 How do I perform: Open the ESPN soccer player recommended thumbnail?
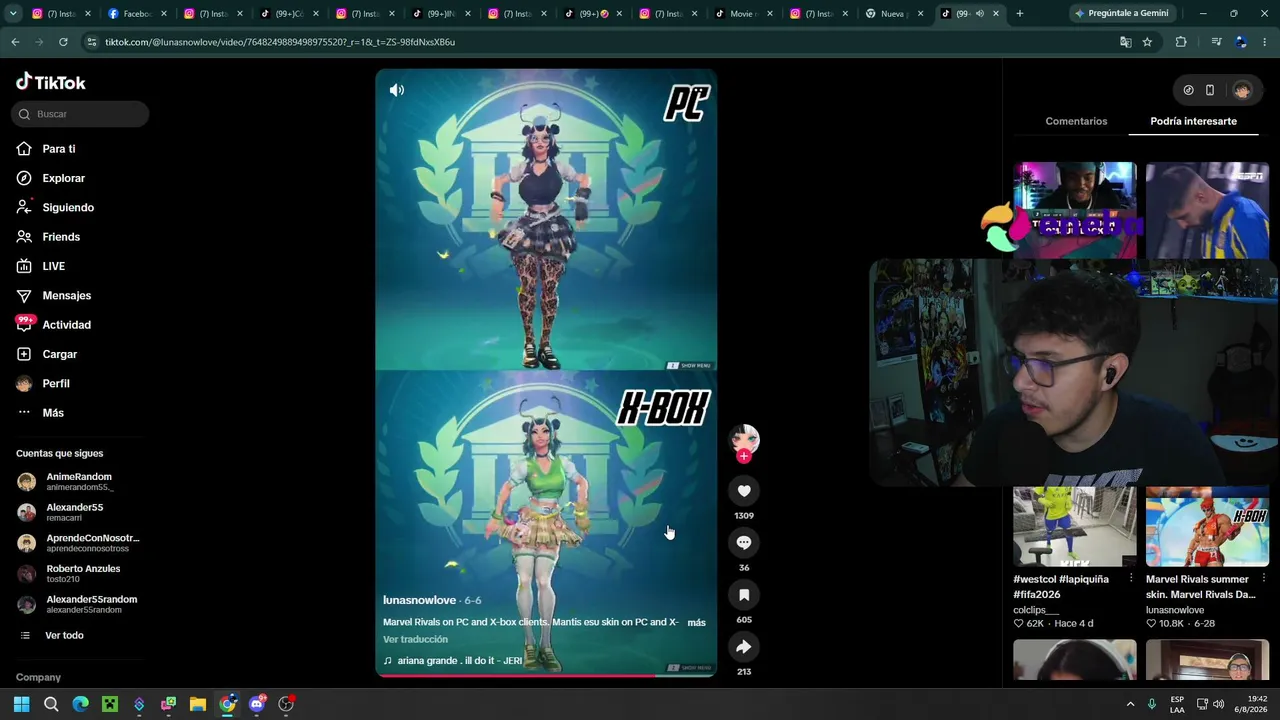pyautogui.click(x=1207, y=210)
